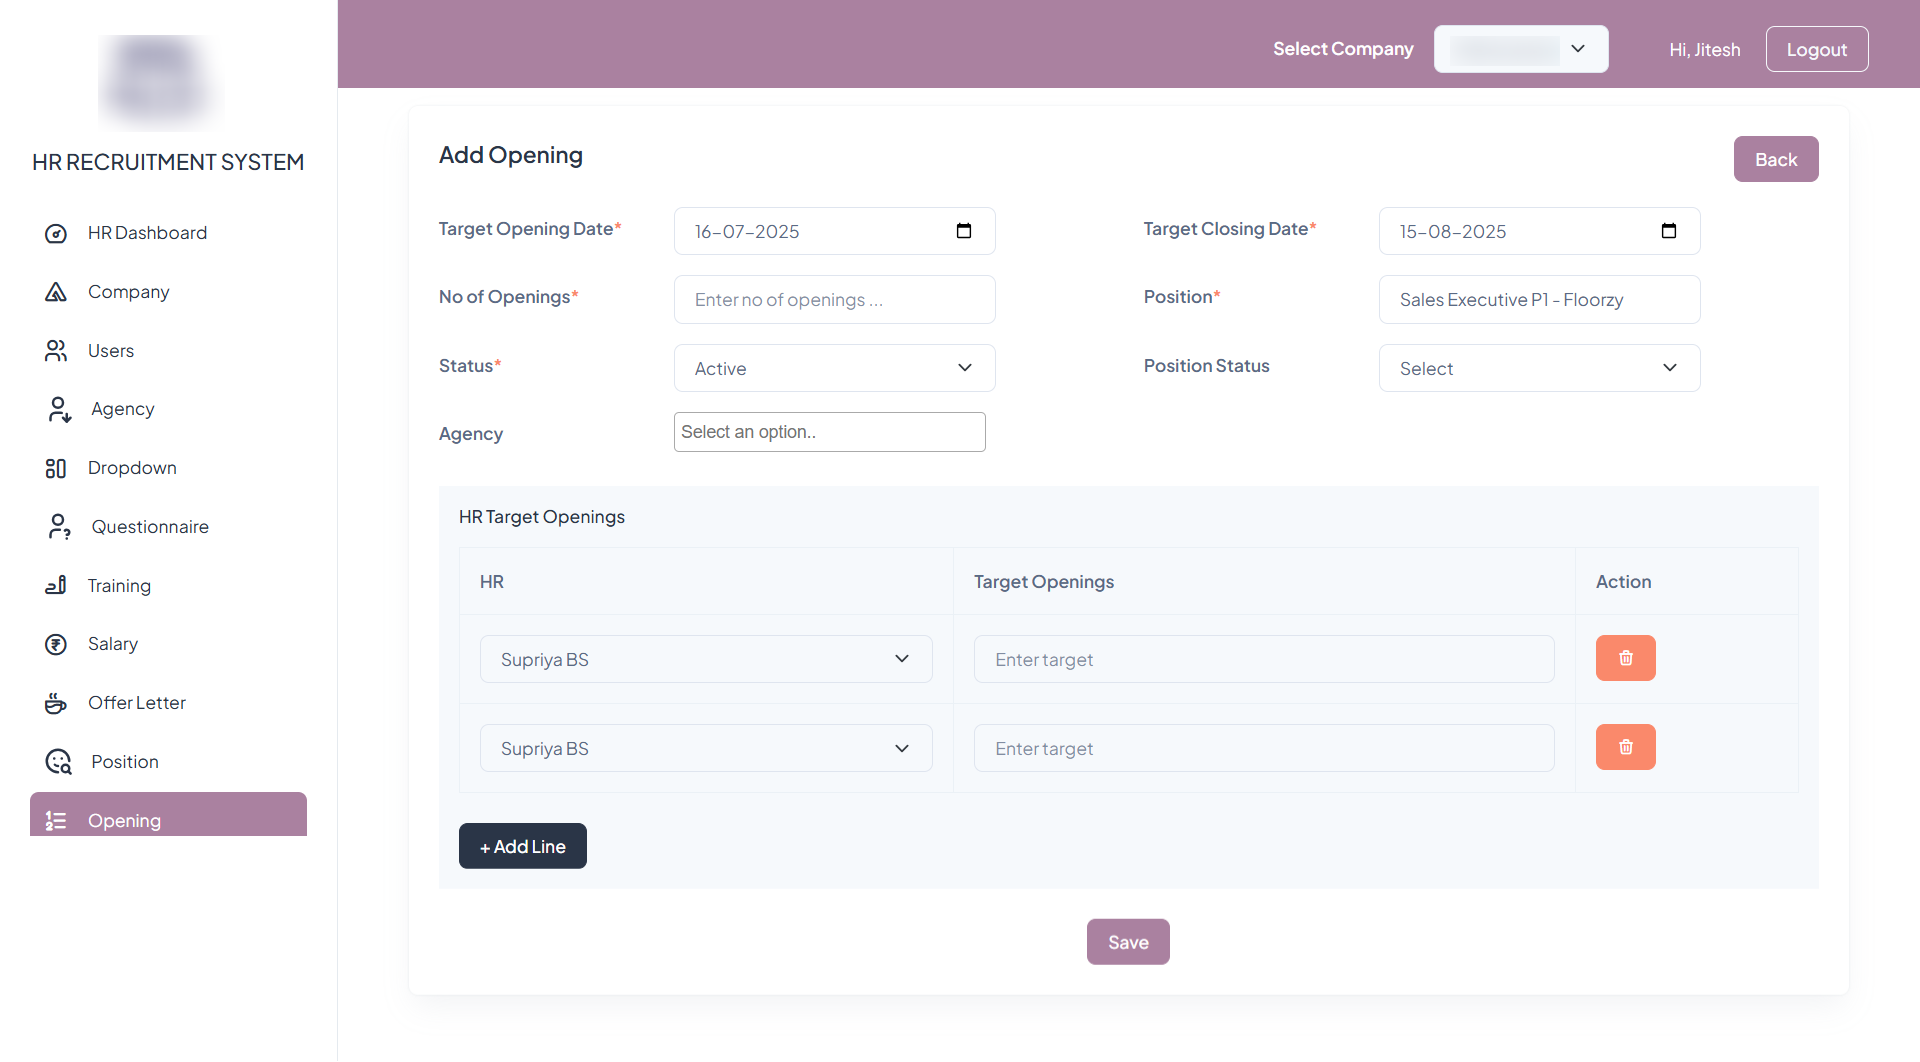
Task: Open the Training menu item
Action: [x=119, y=586]
